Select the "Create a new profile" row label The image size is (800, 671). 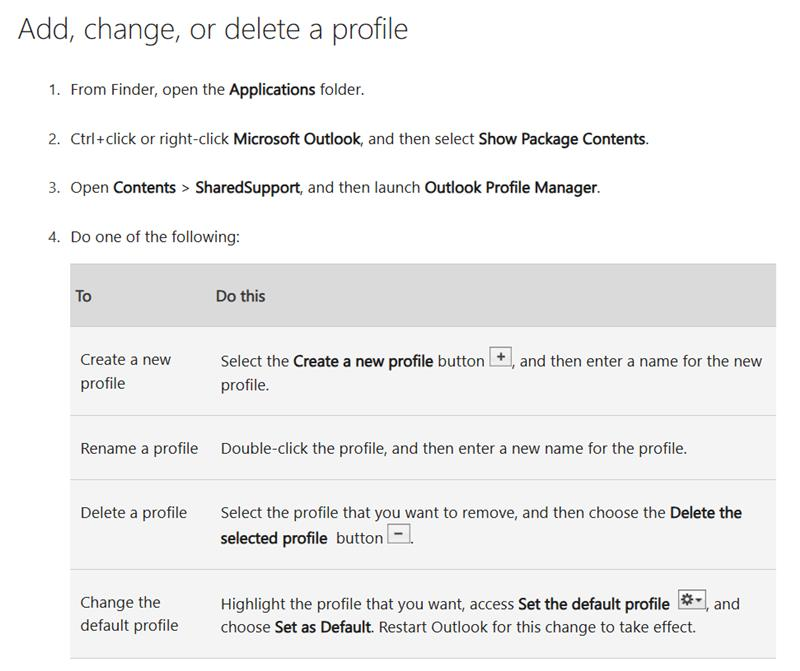click(x=125, y=371)
